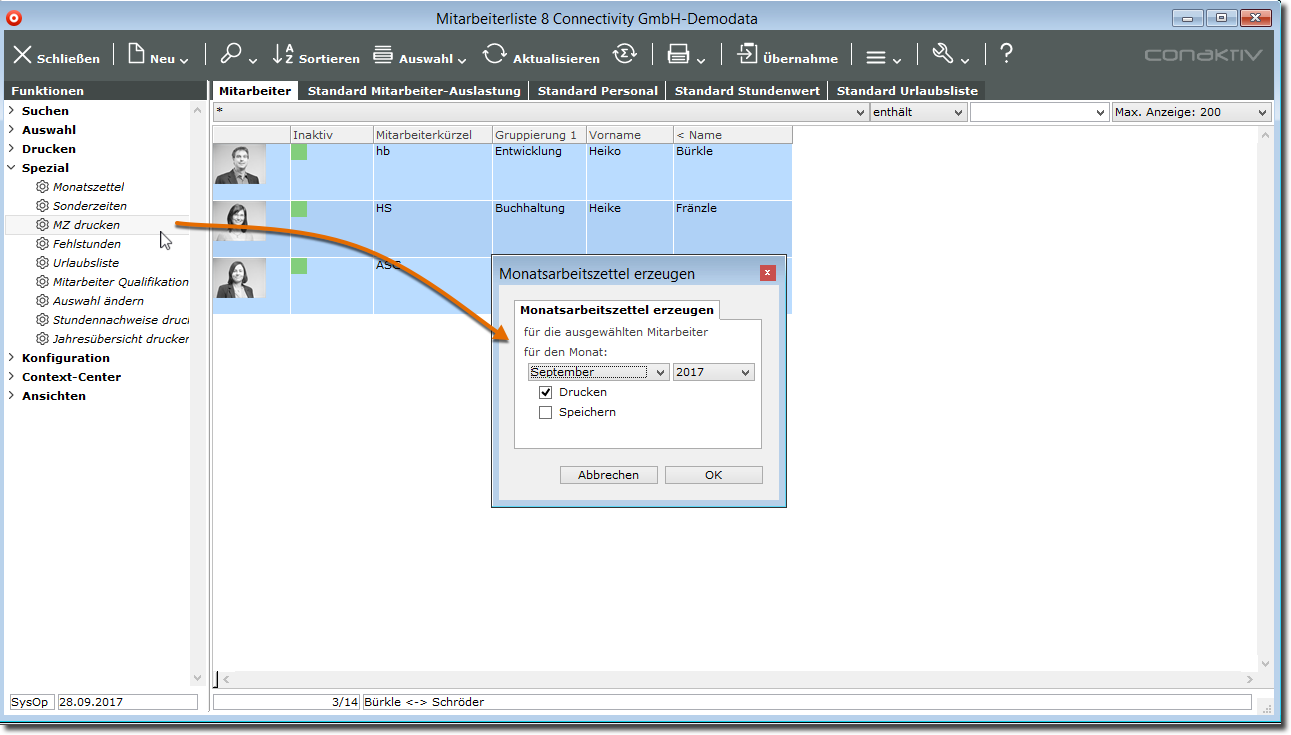Click the question mark help icon
This screenshot has width=1291, height=735.
[1006, 54]
